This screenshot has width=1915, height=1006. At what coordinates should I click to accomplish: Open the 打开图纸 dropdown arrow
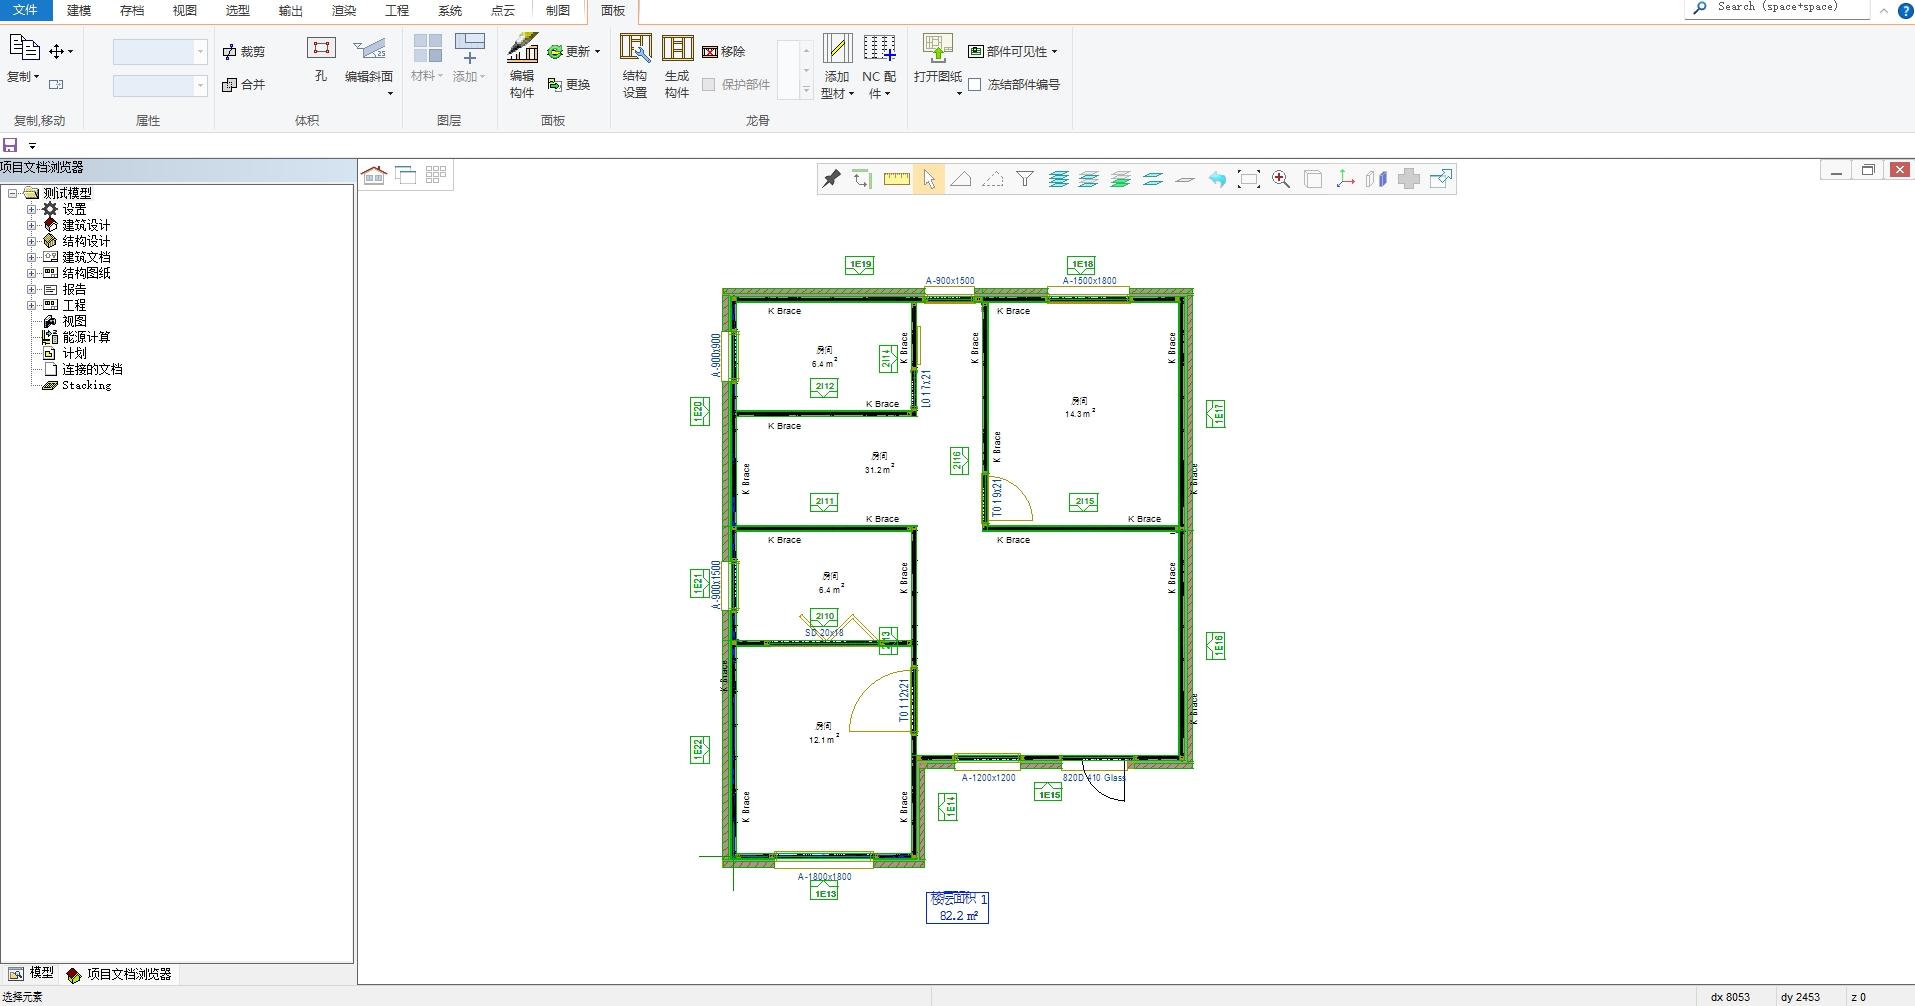pos(959,93)
